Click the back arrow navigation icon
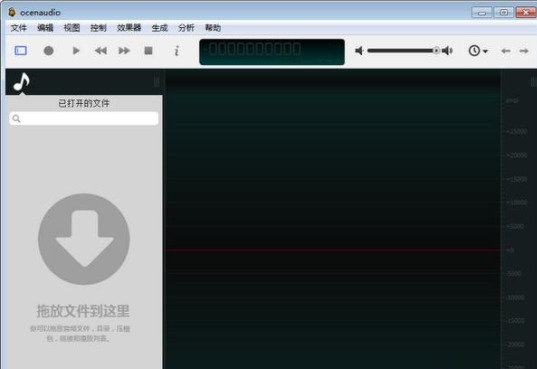The image size is (537, 369). point(506,51)
